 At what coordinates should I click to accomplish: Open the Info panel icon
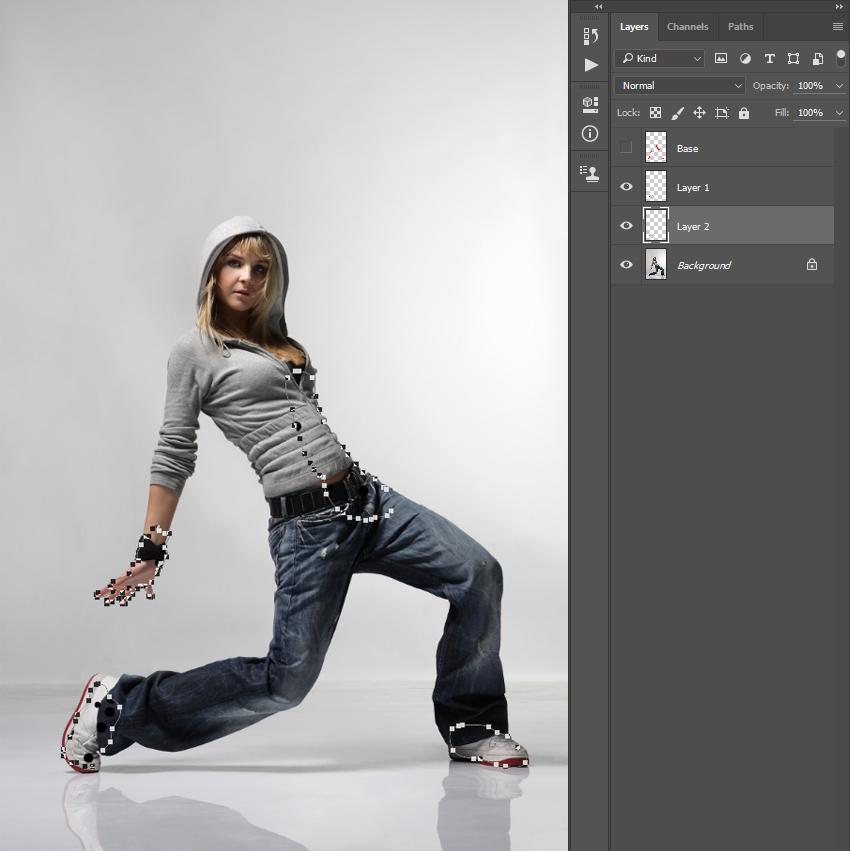tap(591, 133)
